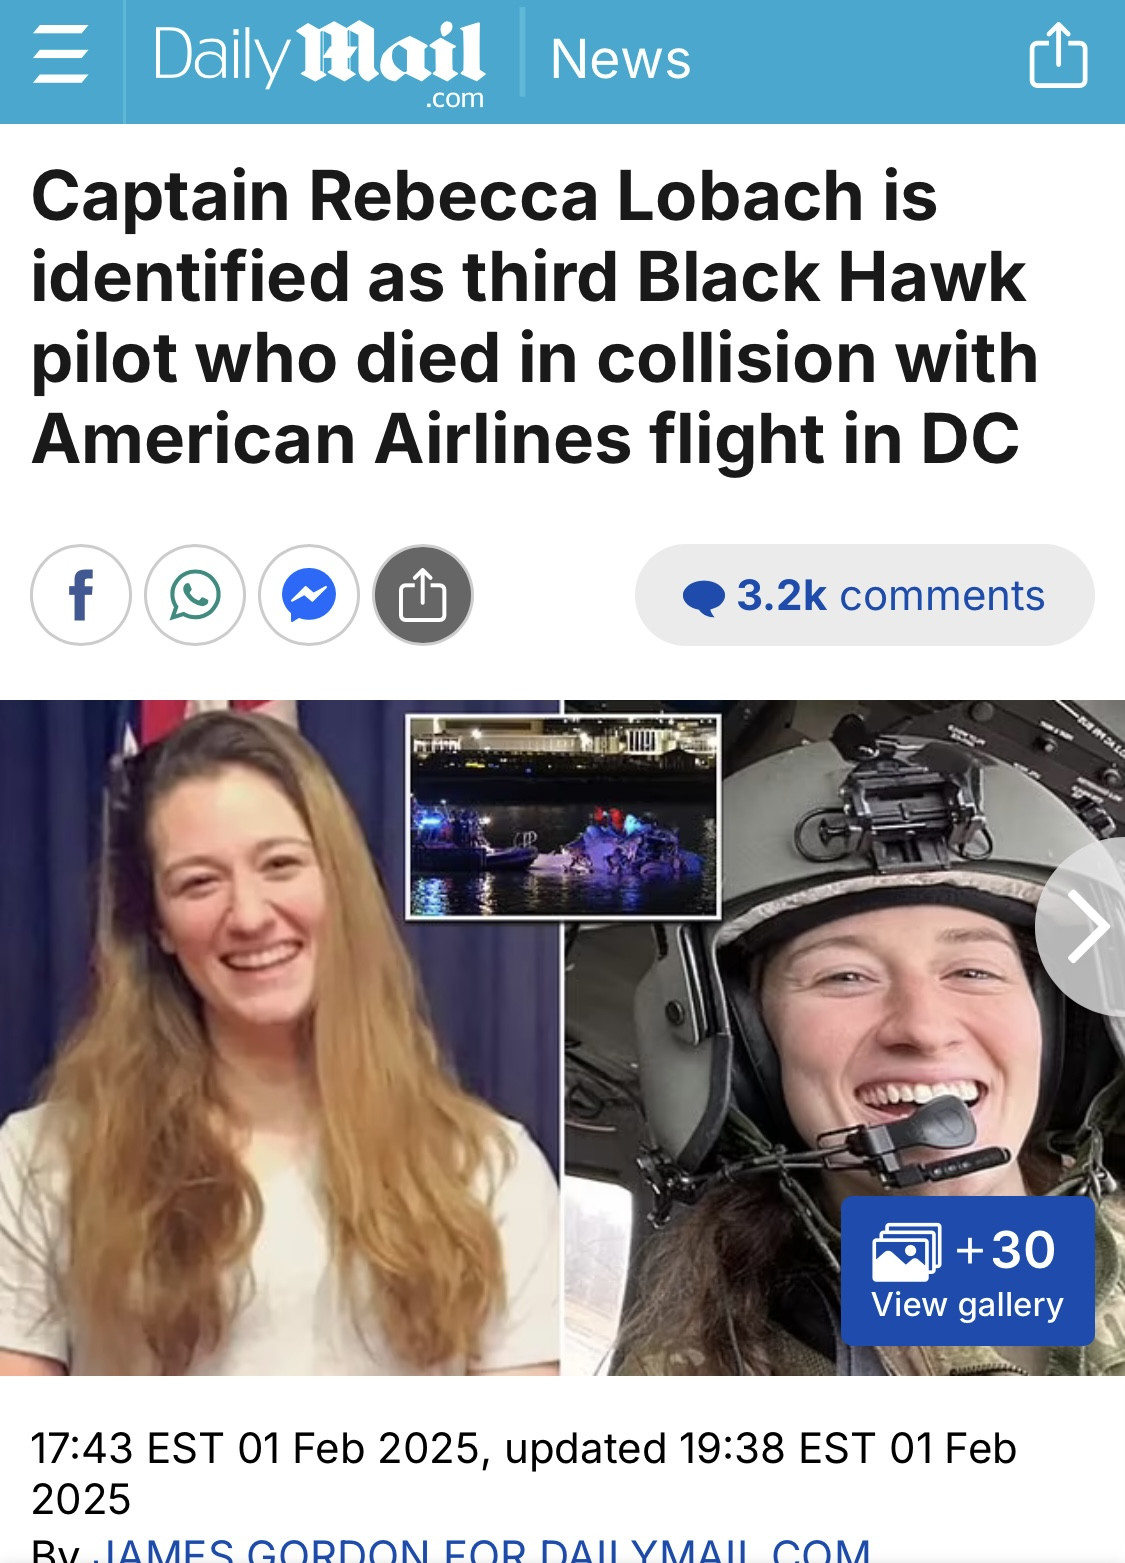Screen dimensions: 1125x1563
Task: Tap the inset crash scene thumbnail
Action: [x=563, y=816]
